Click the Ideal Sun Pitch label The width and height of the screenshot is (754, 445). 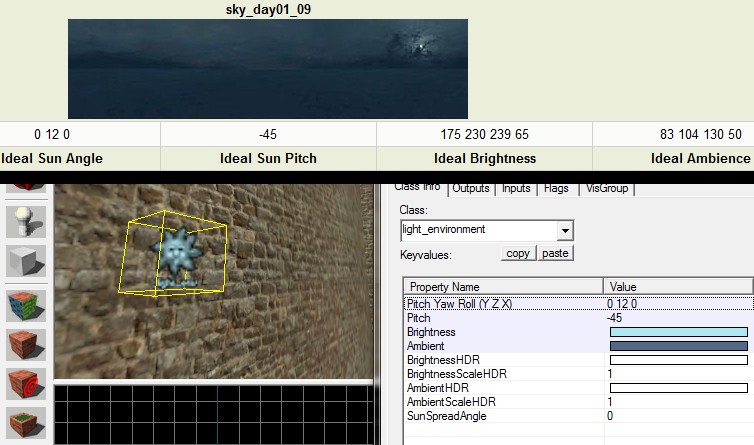[x=268, y=158]
